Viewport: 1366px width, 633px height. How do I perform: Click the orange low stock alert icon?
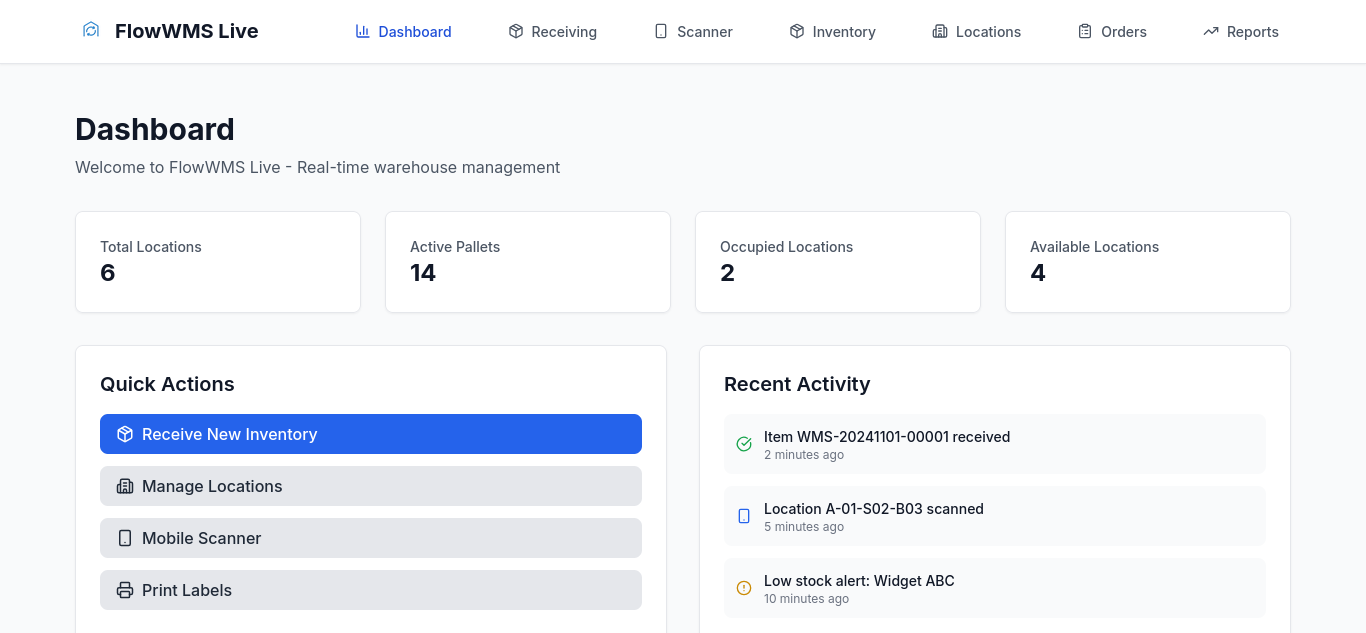tap(744, 588)
